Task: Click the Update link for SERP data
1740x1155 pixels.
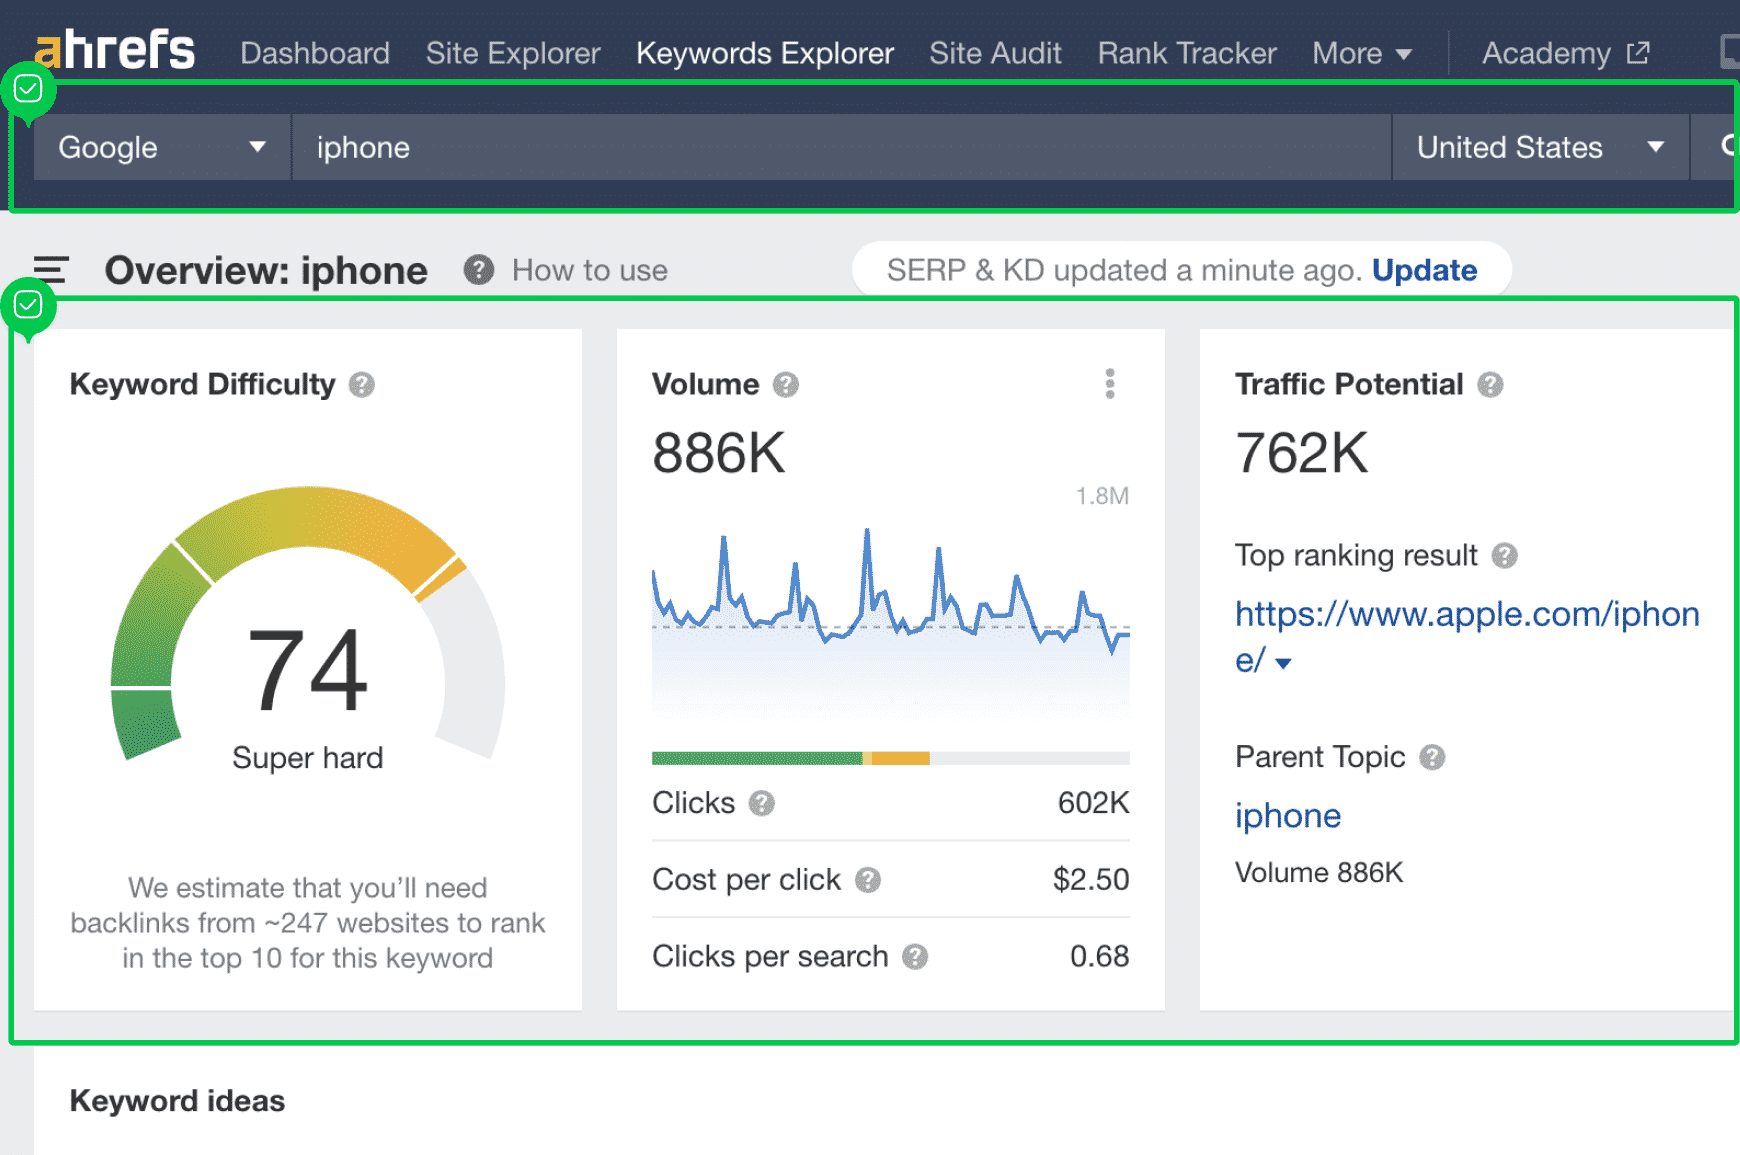Action: point(1424,270)
